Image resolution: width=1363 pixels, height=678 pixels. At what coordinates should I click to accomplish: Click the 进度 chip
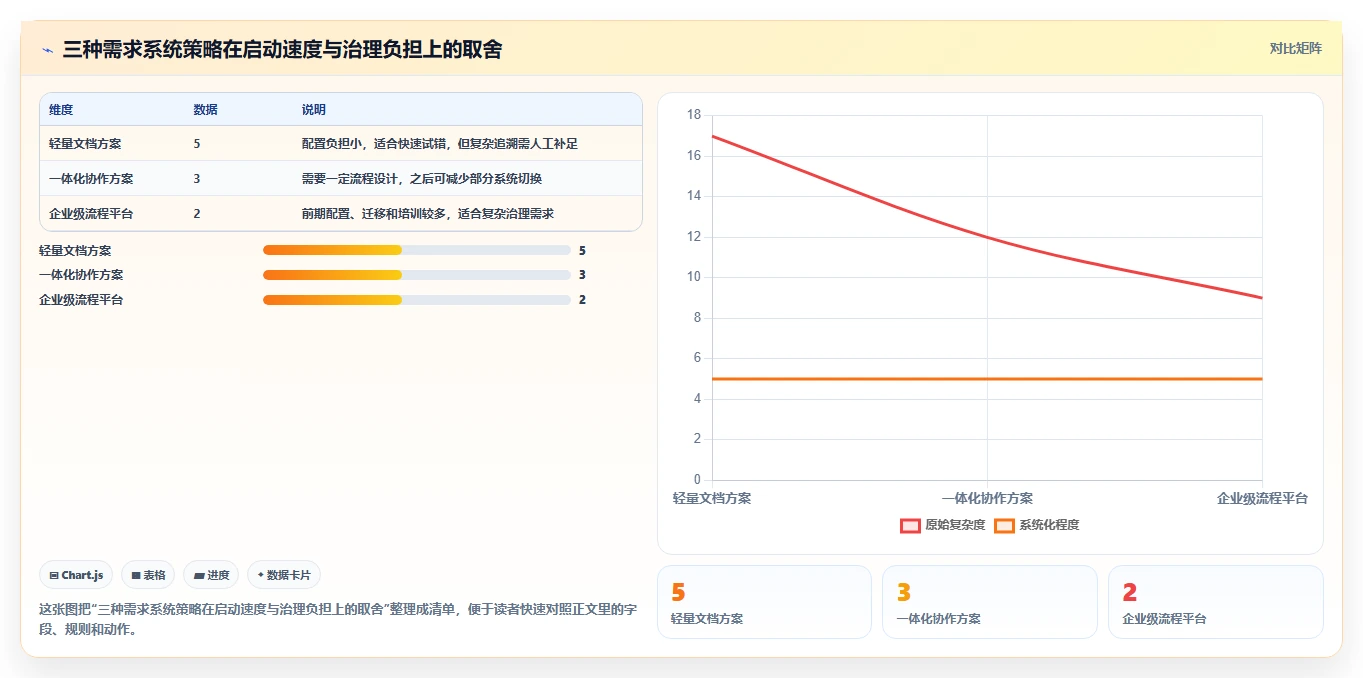click(211, 575)
